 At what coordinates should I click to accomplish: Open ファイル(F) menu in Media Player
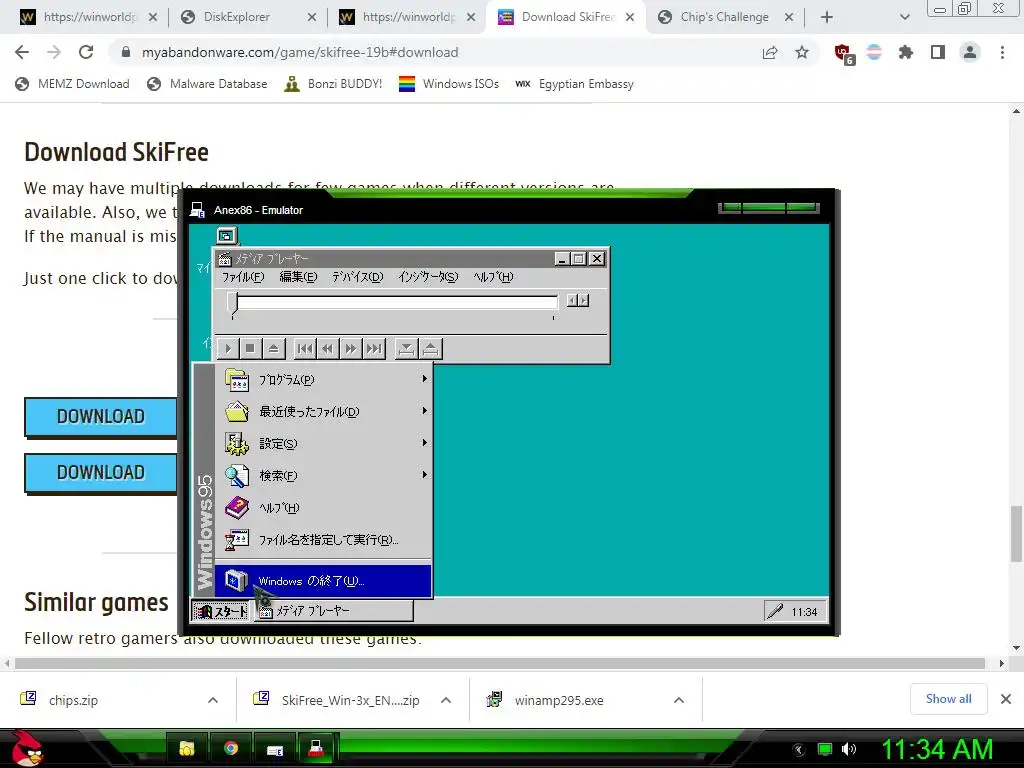pyautogui.click(x=243, y=277)
